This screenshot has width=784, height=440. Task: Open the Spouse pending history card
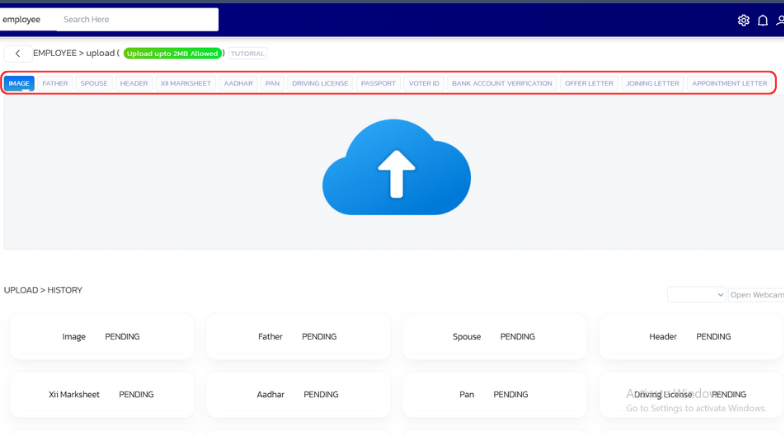pyautogui.click(x=494, y=337)
